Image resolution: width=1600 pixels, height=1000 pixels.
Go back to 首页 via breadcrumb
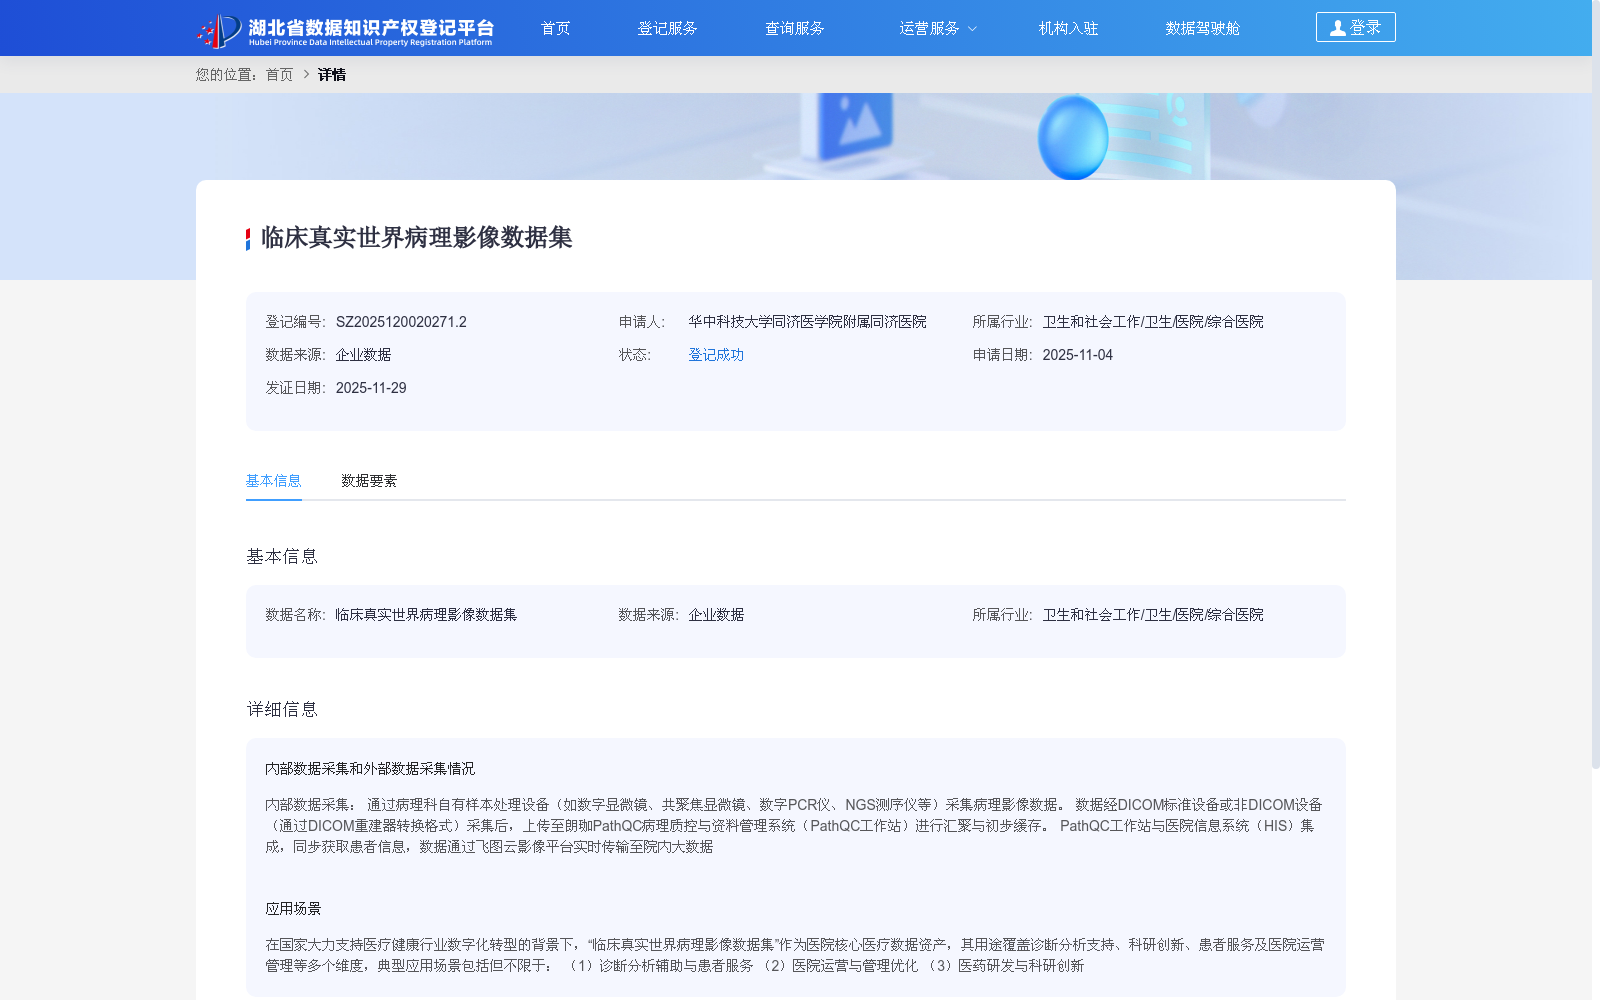(x=279, y=74)
